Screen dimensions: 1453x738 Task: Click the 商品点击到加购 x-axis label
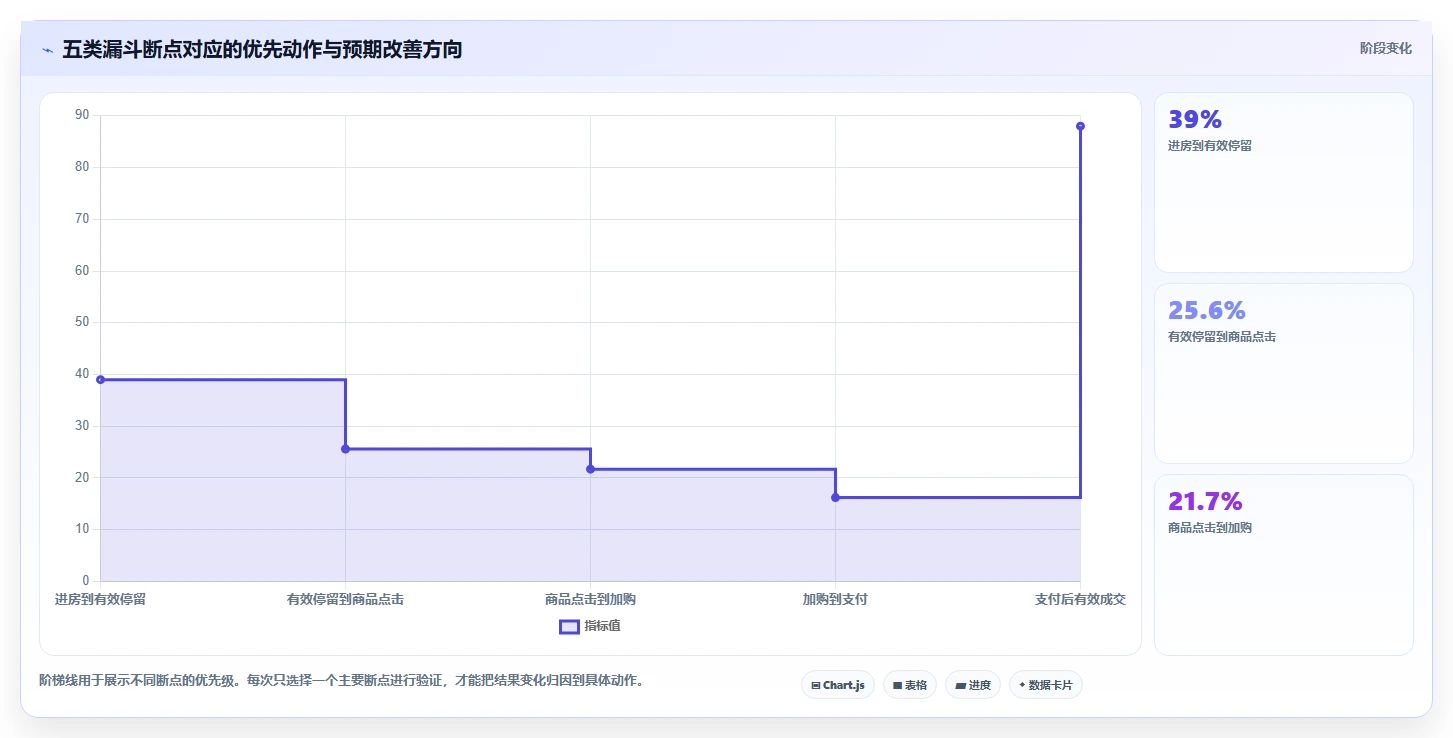click(x=590, y=600)
